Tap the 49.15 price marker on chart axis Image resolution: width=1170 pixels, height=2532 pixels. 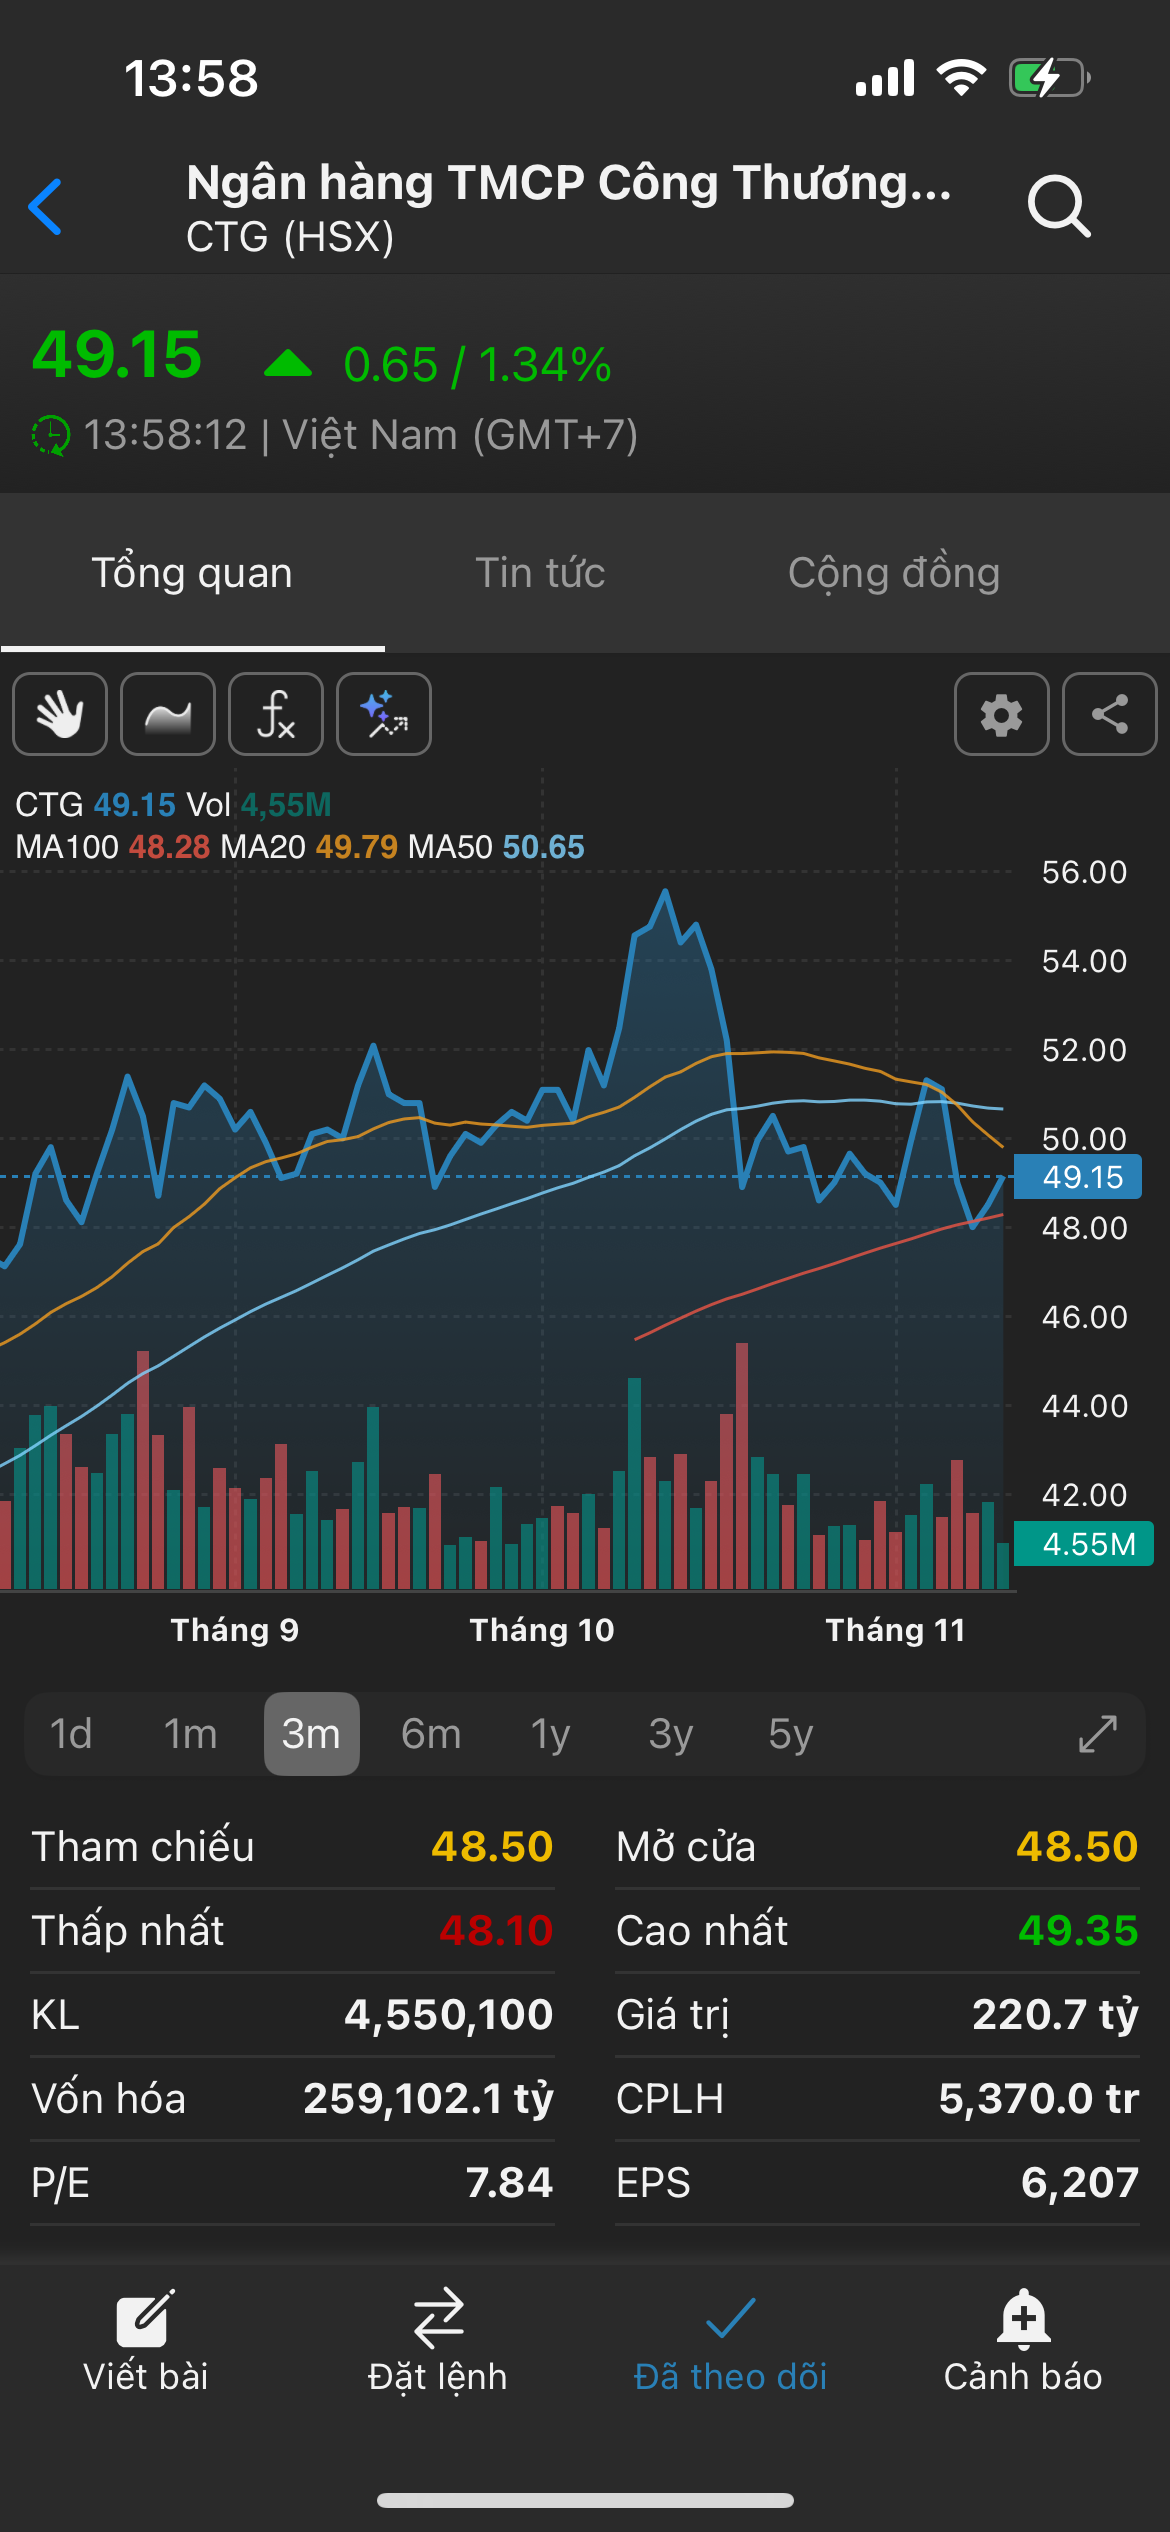(x=1080, y=1177)
